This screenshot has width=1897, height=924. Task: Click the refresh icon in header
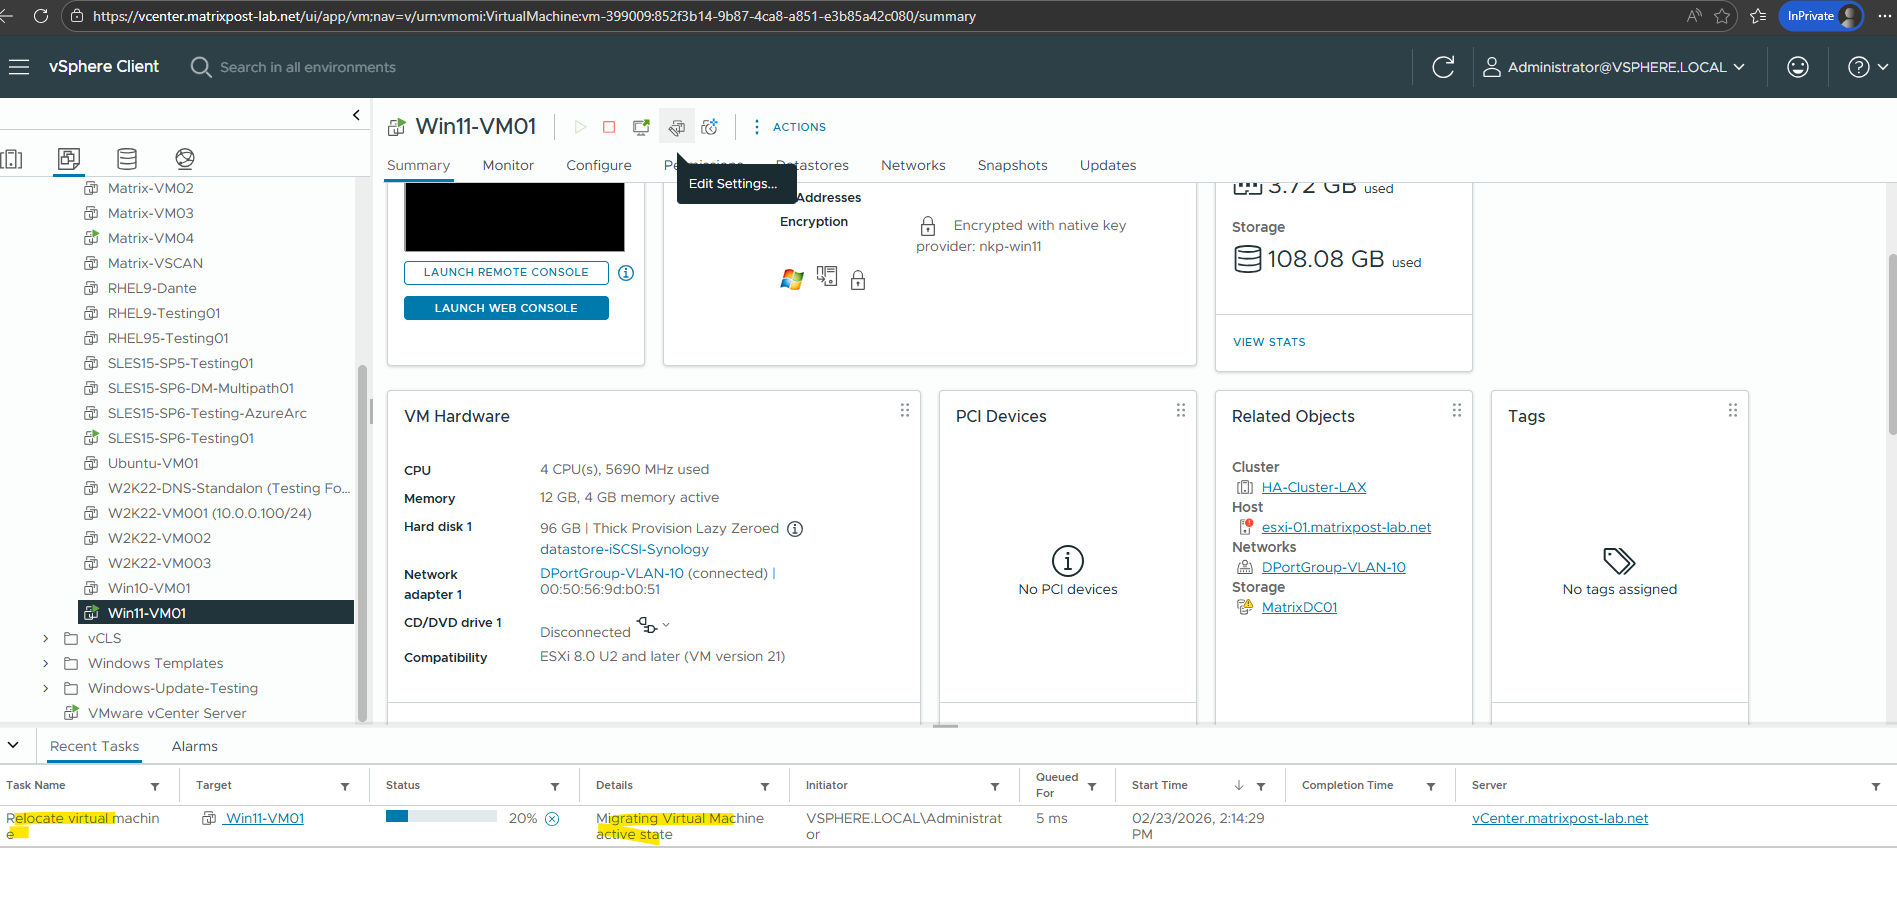(1442, 67)
